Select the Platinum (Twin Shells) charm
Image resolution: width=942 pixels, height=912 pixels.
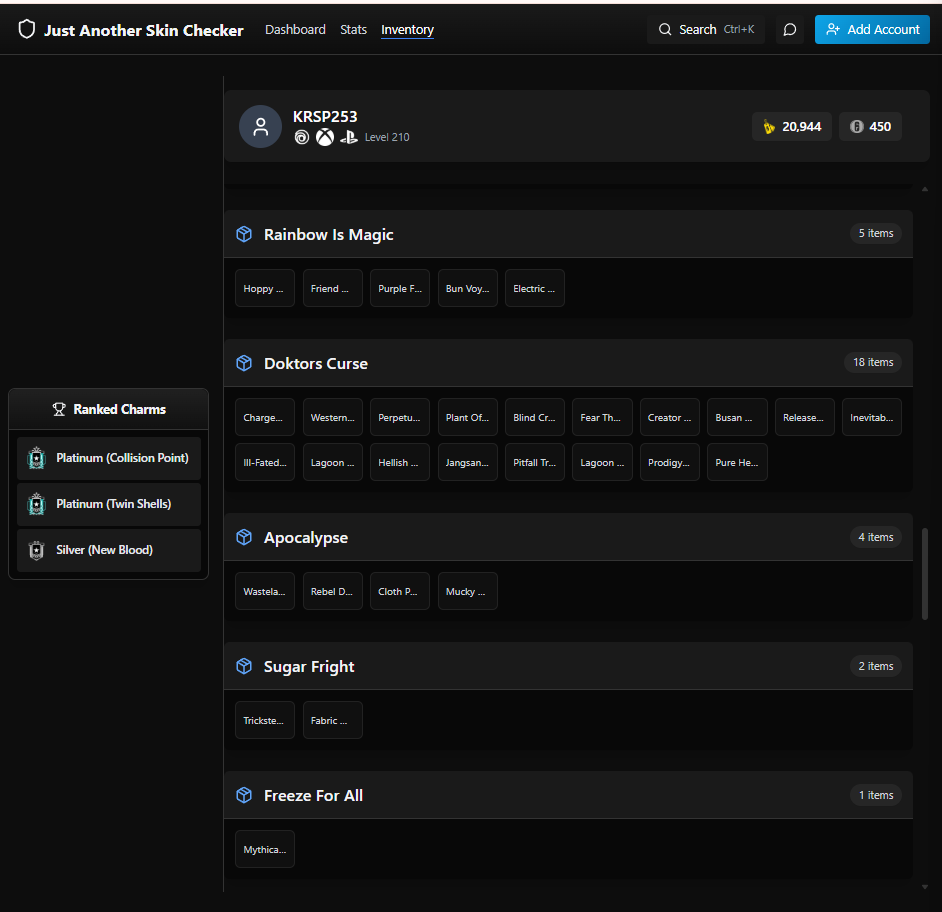tap(109, 505)
